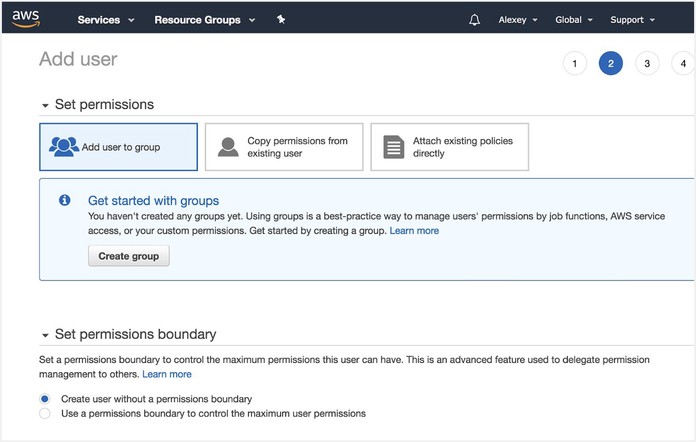This screenshot has width=696, height=442.
Task: Click the blue info icon in groups notice
Action: click(65, 201)
